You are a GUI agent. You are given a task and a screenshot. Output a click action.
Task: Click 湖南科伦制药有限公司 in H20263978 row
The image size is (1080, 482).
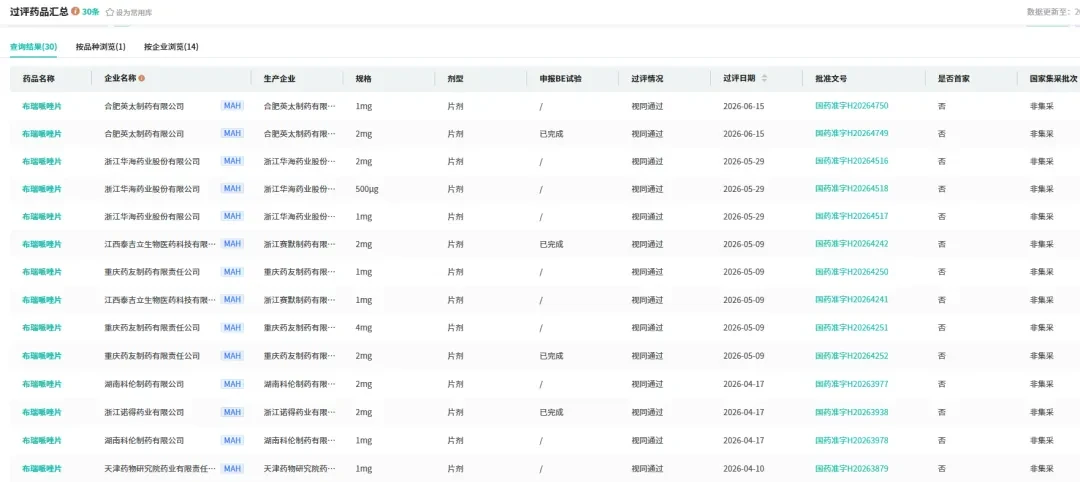(144, 441)
